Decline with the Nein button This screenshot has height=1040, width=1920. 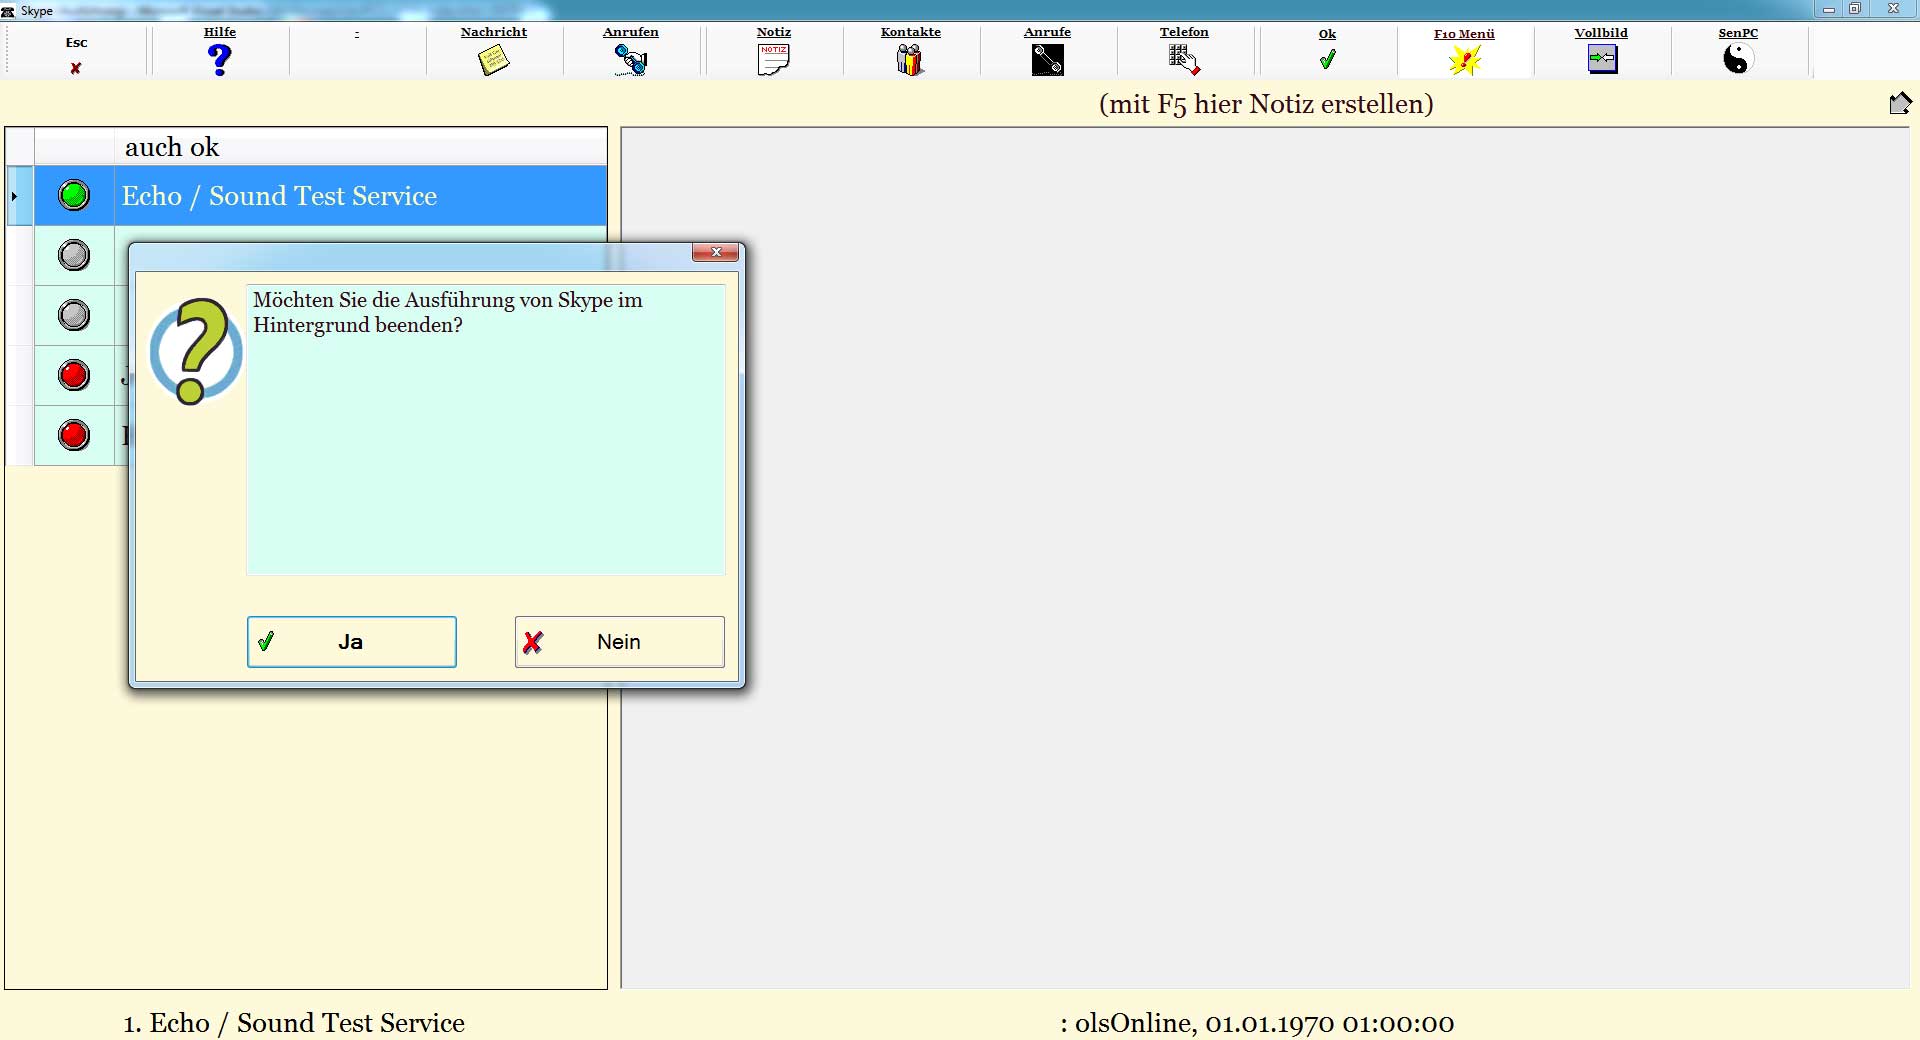pyautogui.click(x=619, y=642)
